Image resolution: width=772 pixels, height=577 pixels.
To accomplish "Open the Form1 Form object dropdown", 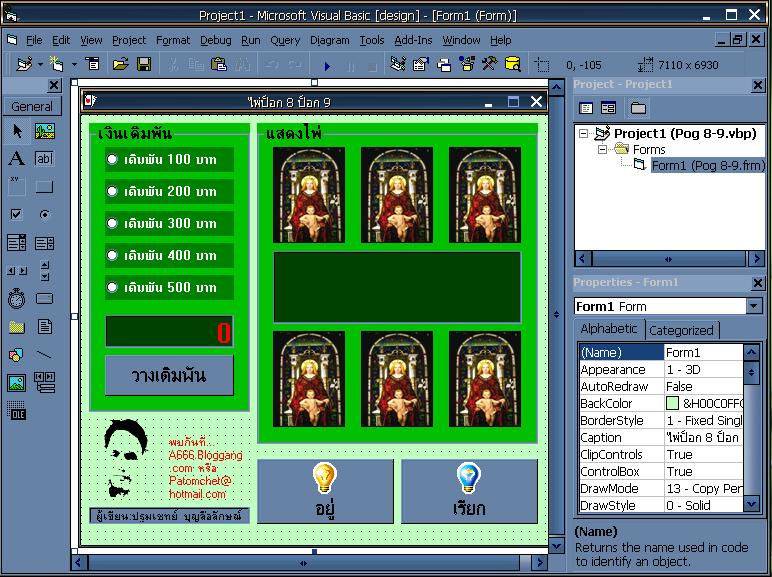I will pos(754,306).
